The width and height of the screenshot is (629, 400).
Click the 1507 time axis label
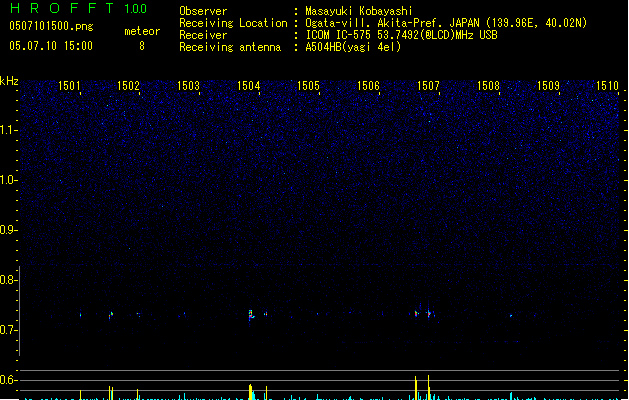coord(428,86)
